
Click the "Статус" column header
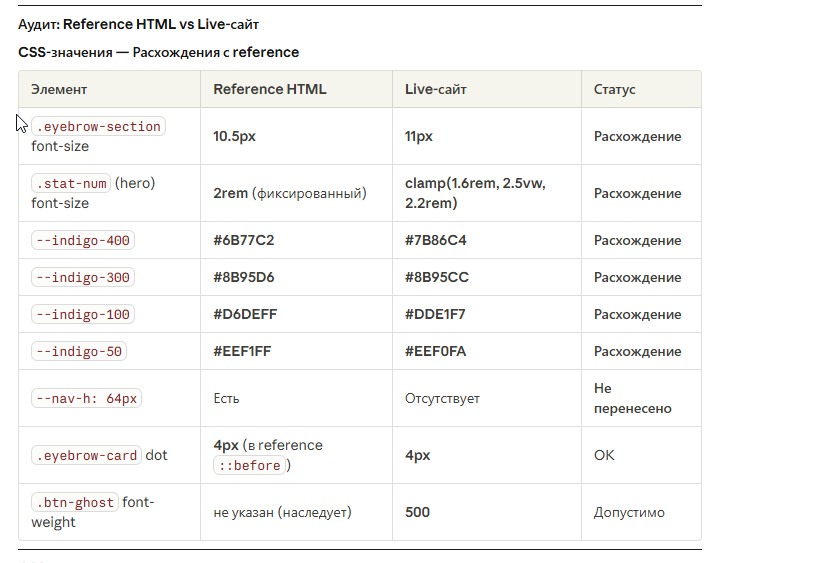614,89
